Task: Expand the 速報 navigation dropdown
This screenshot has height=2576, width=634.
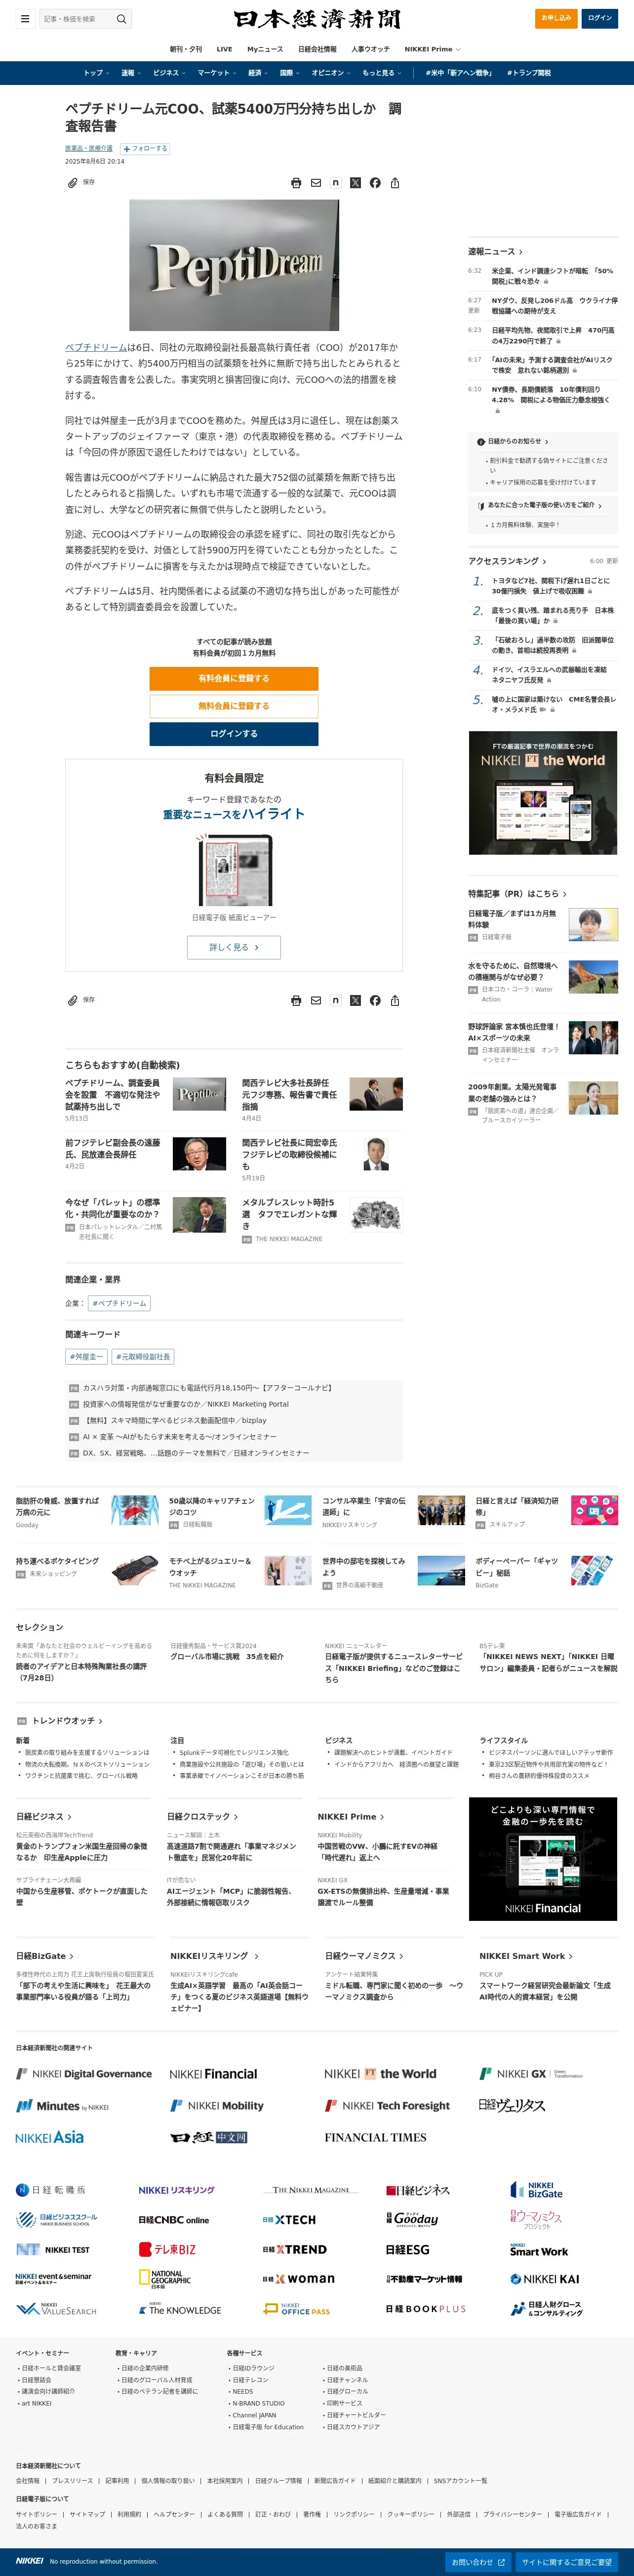Action: coord(131,73)
